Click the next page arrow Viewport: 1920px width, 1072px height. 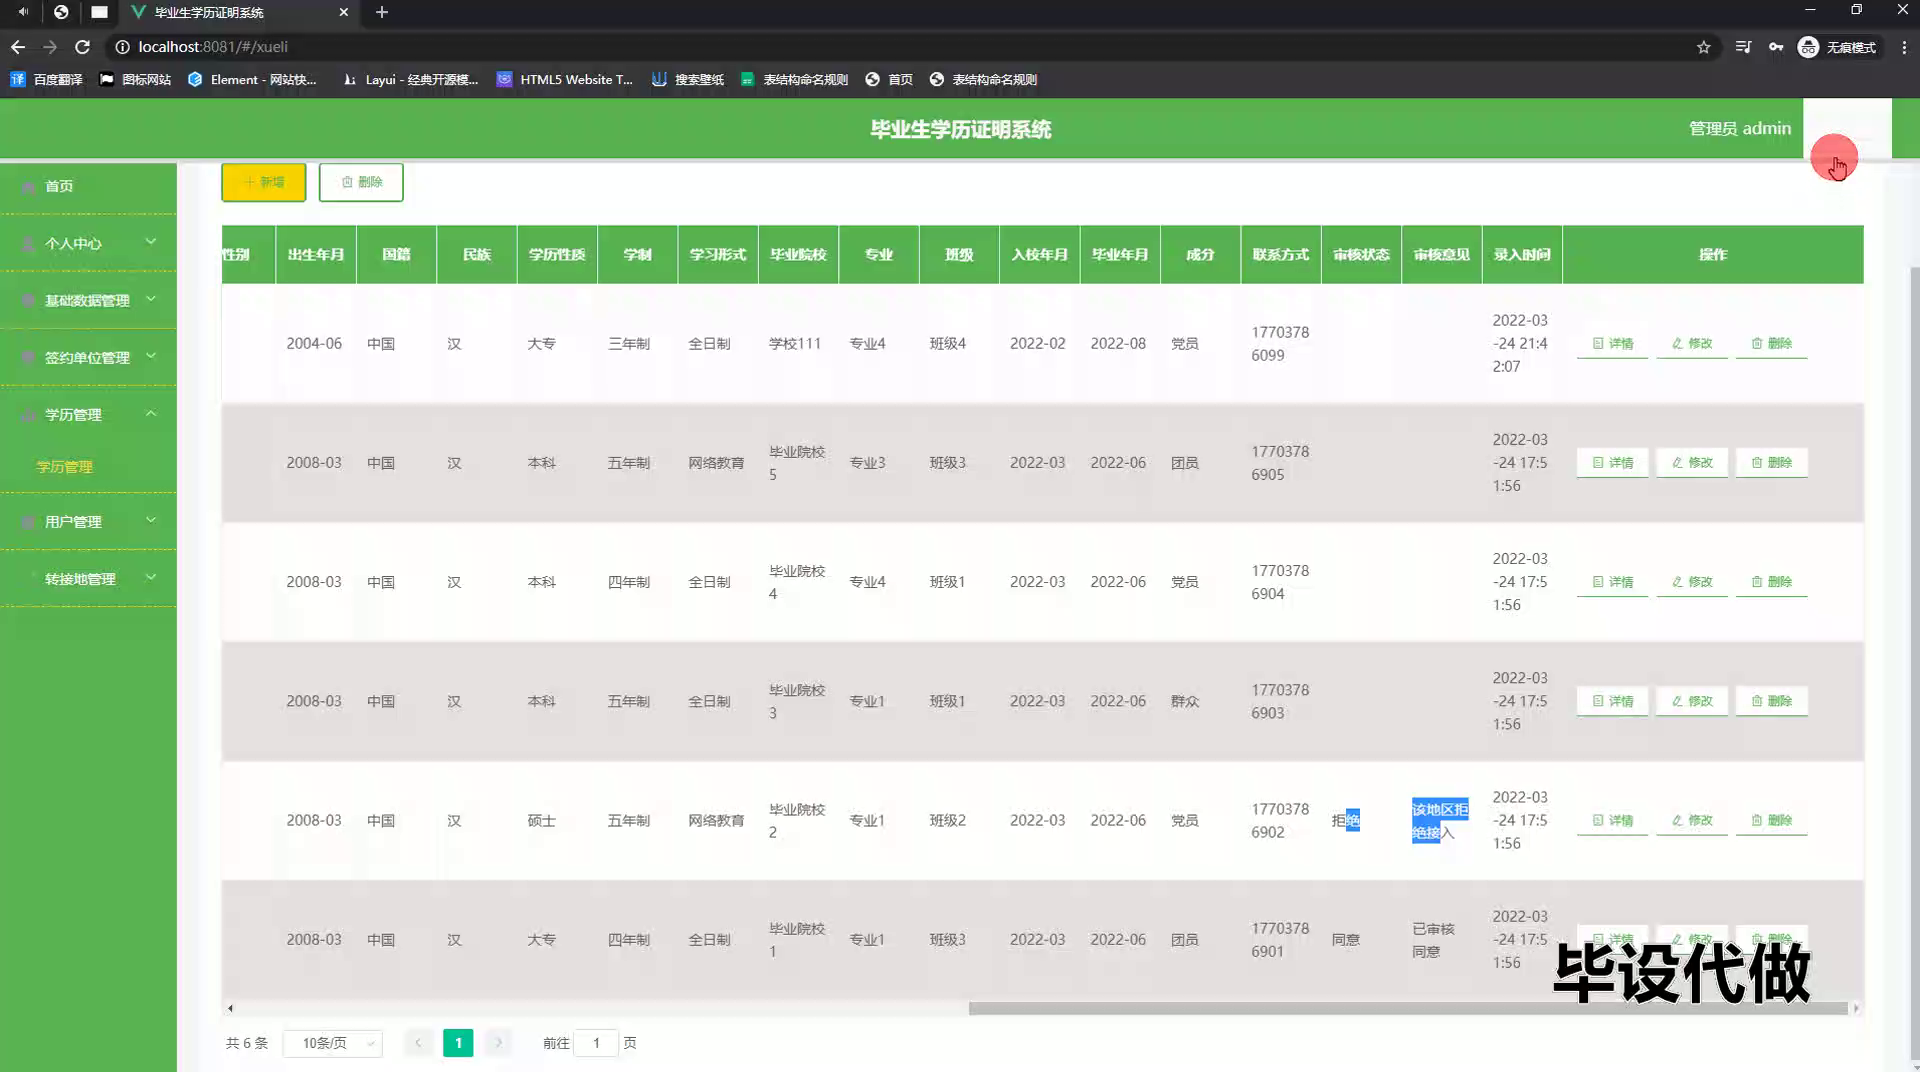[x=498, y=1043]
